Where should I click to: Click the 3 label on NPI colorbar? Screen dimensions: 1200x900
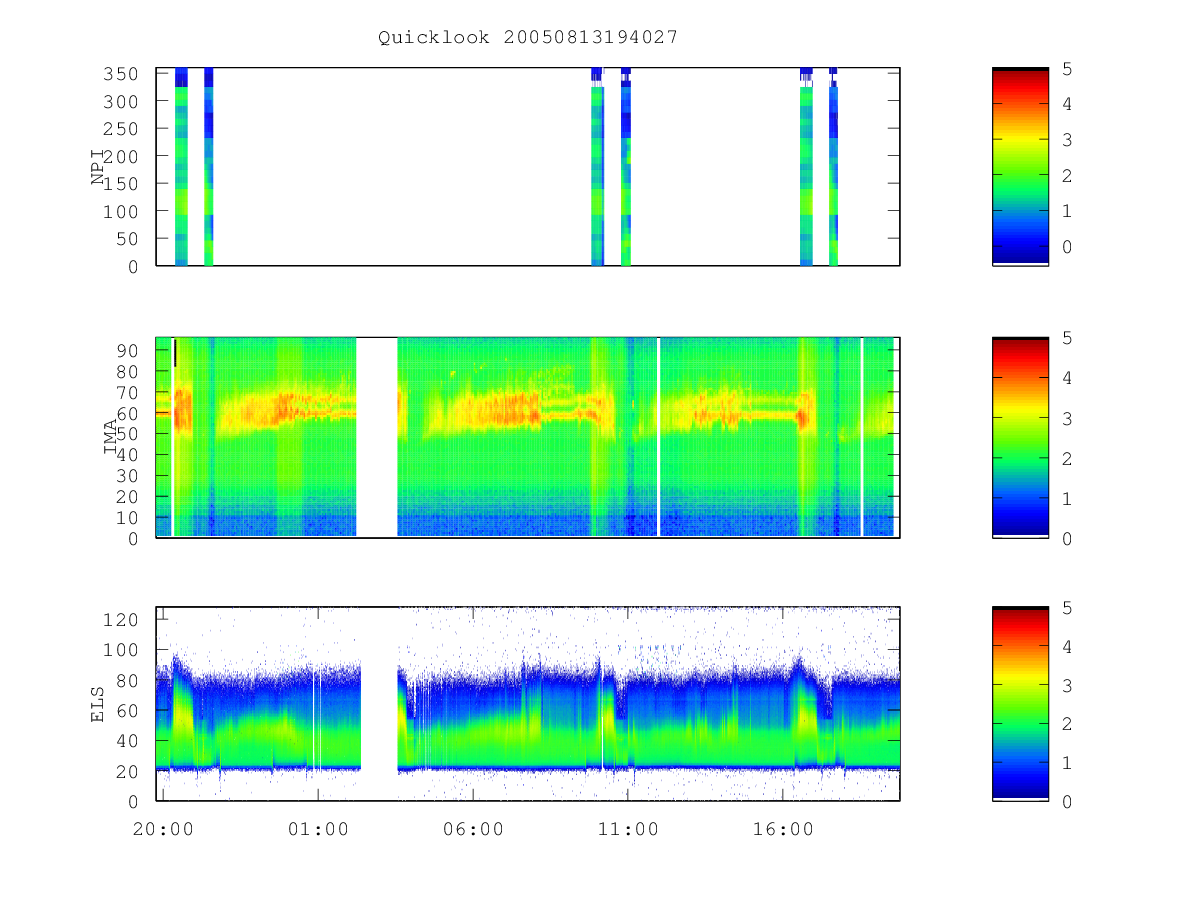pos(1067,140)
